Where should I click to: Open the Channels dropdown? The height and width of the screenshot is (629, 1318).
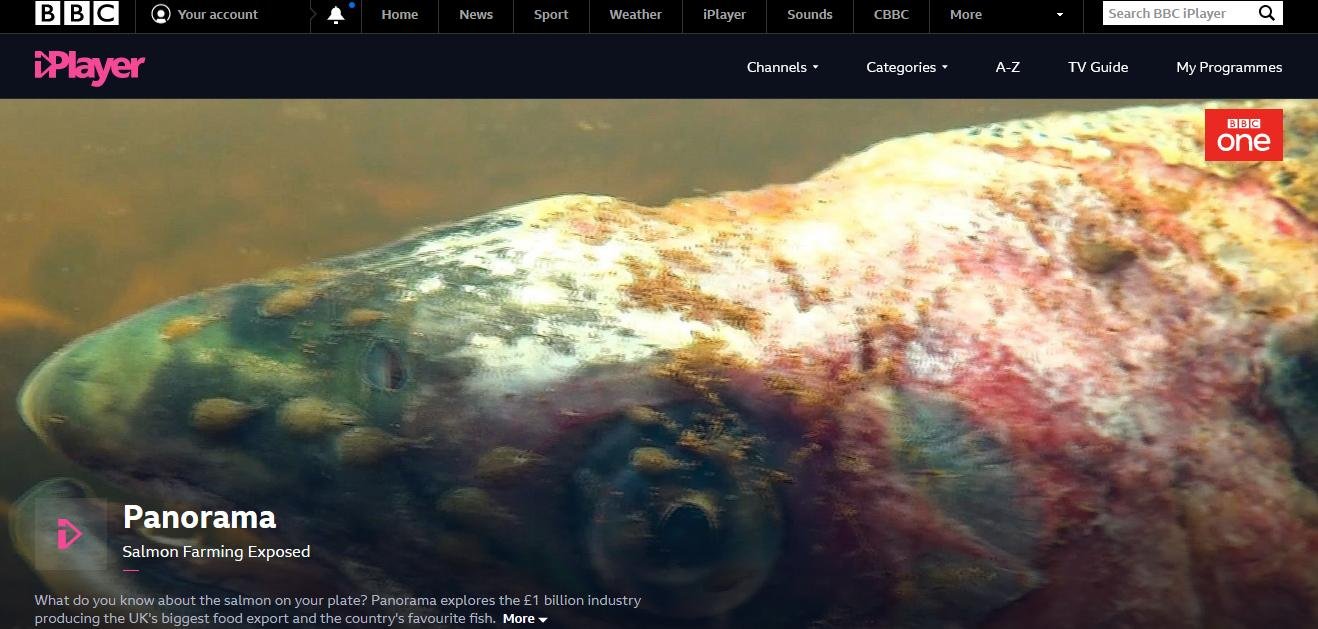[x=782, y=67]
